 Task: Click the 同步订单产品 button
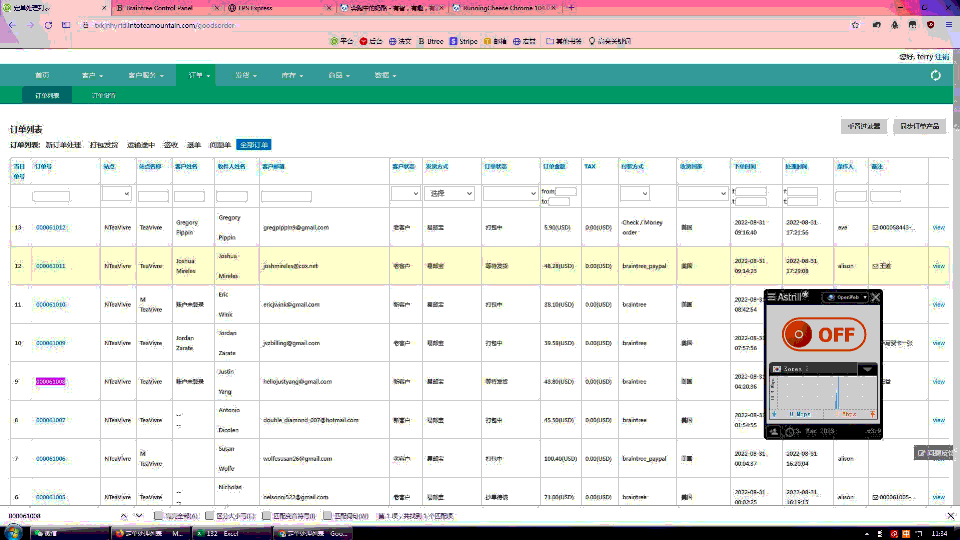point(919,126)
